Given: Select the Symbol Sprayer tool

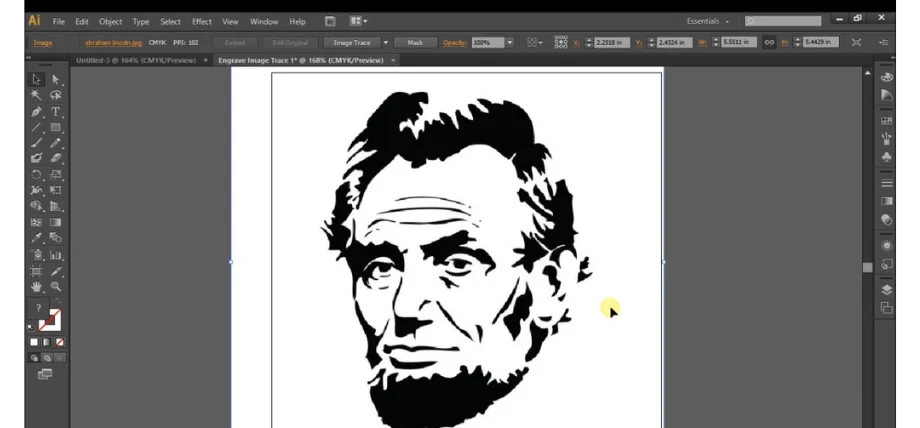Looking at the screenshot, I should 36,255.
